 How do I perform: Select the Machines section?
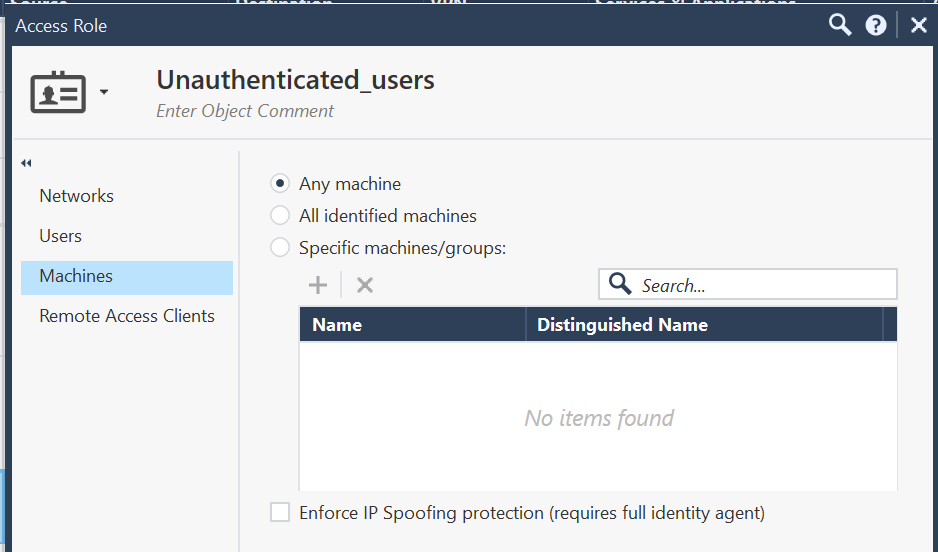click(x=76, y=276)
